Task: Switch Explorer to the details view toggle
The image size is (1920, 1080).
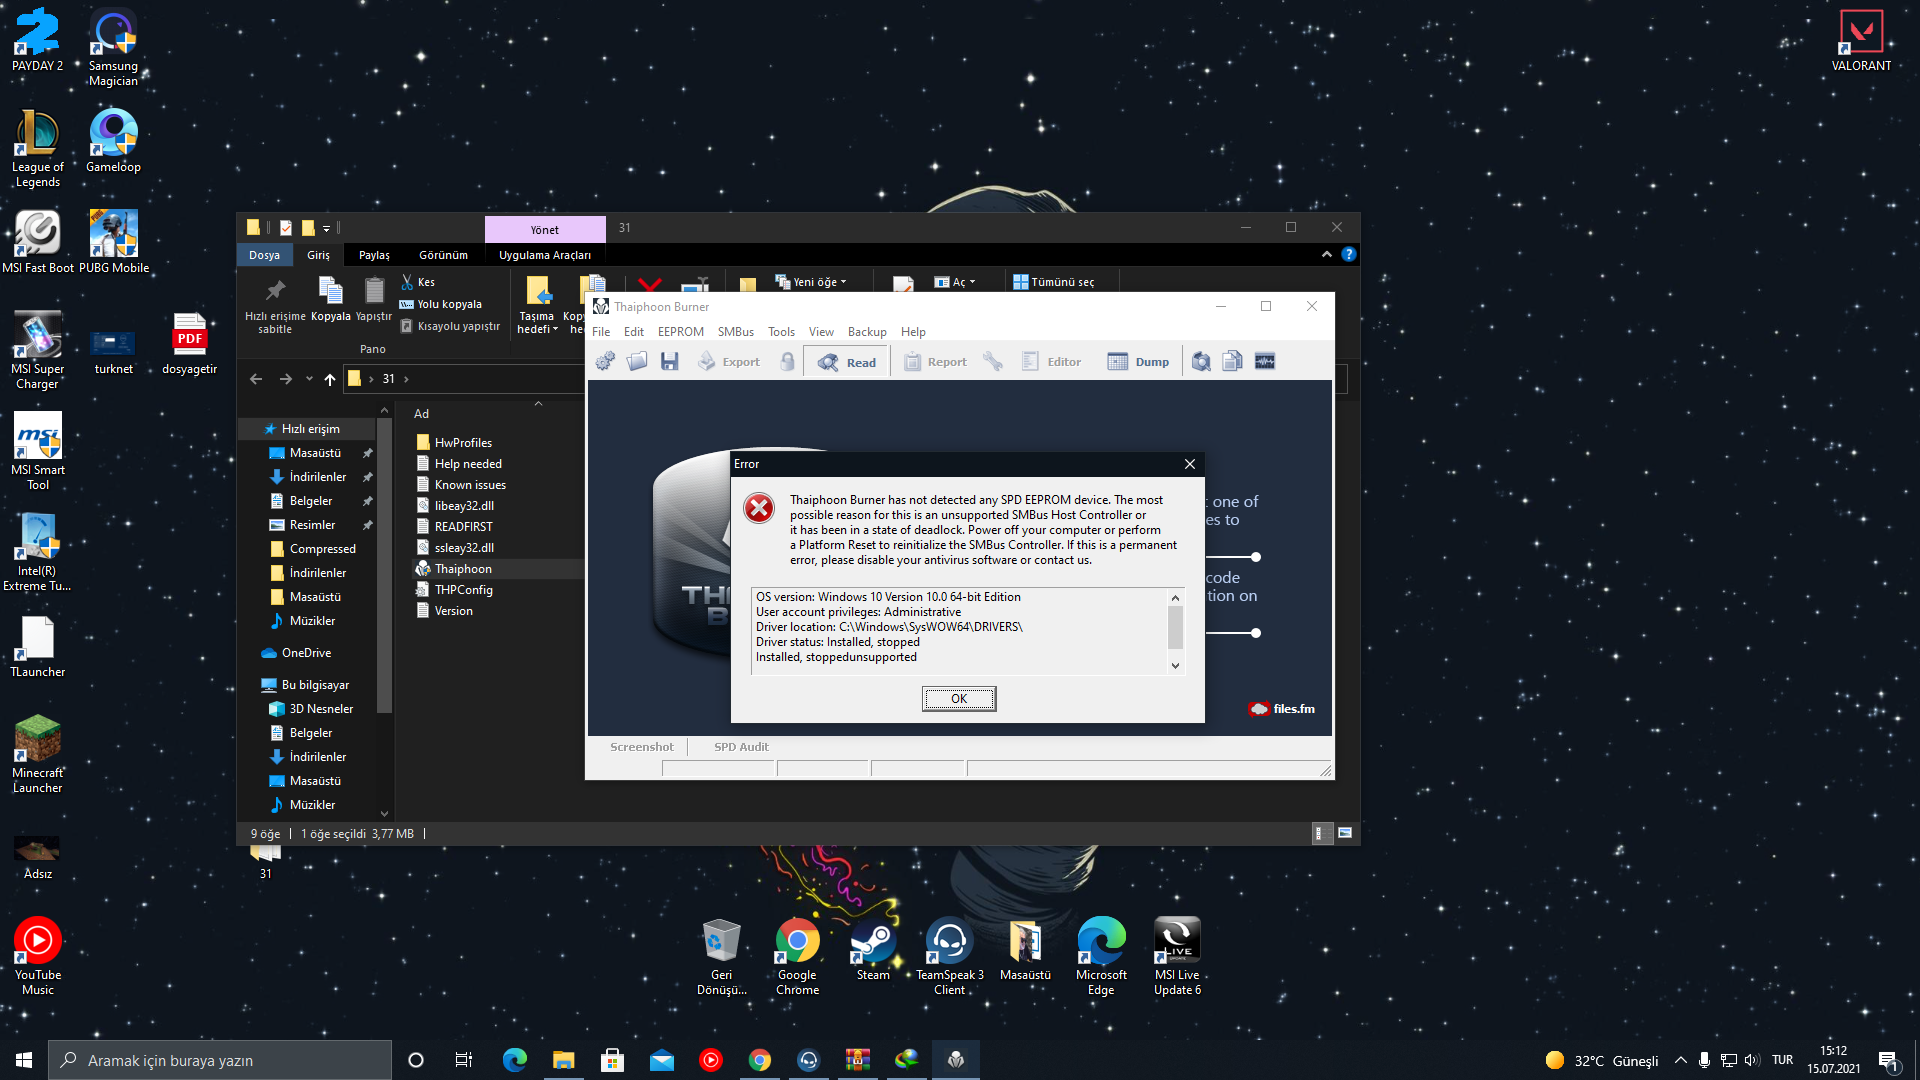Action: pos(1320,833)
